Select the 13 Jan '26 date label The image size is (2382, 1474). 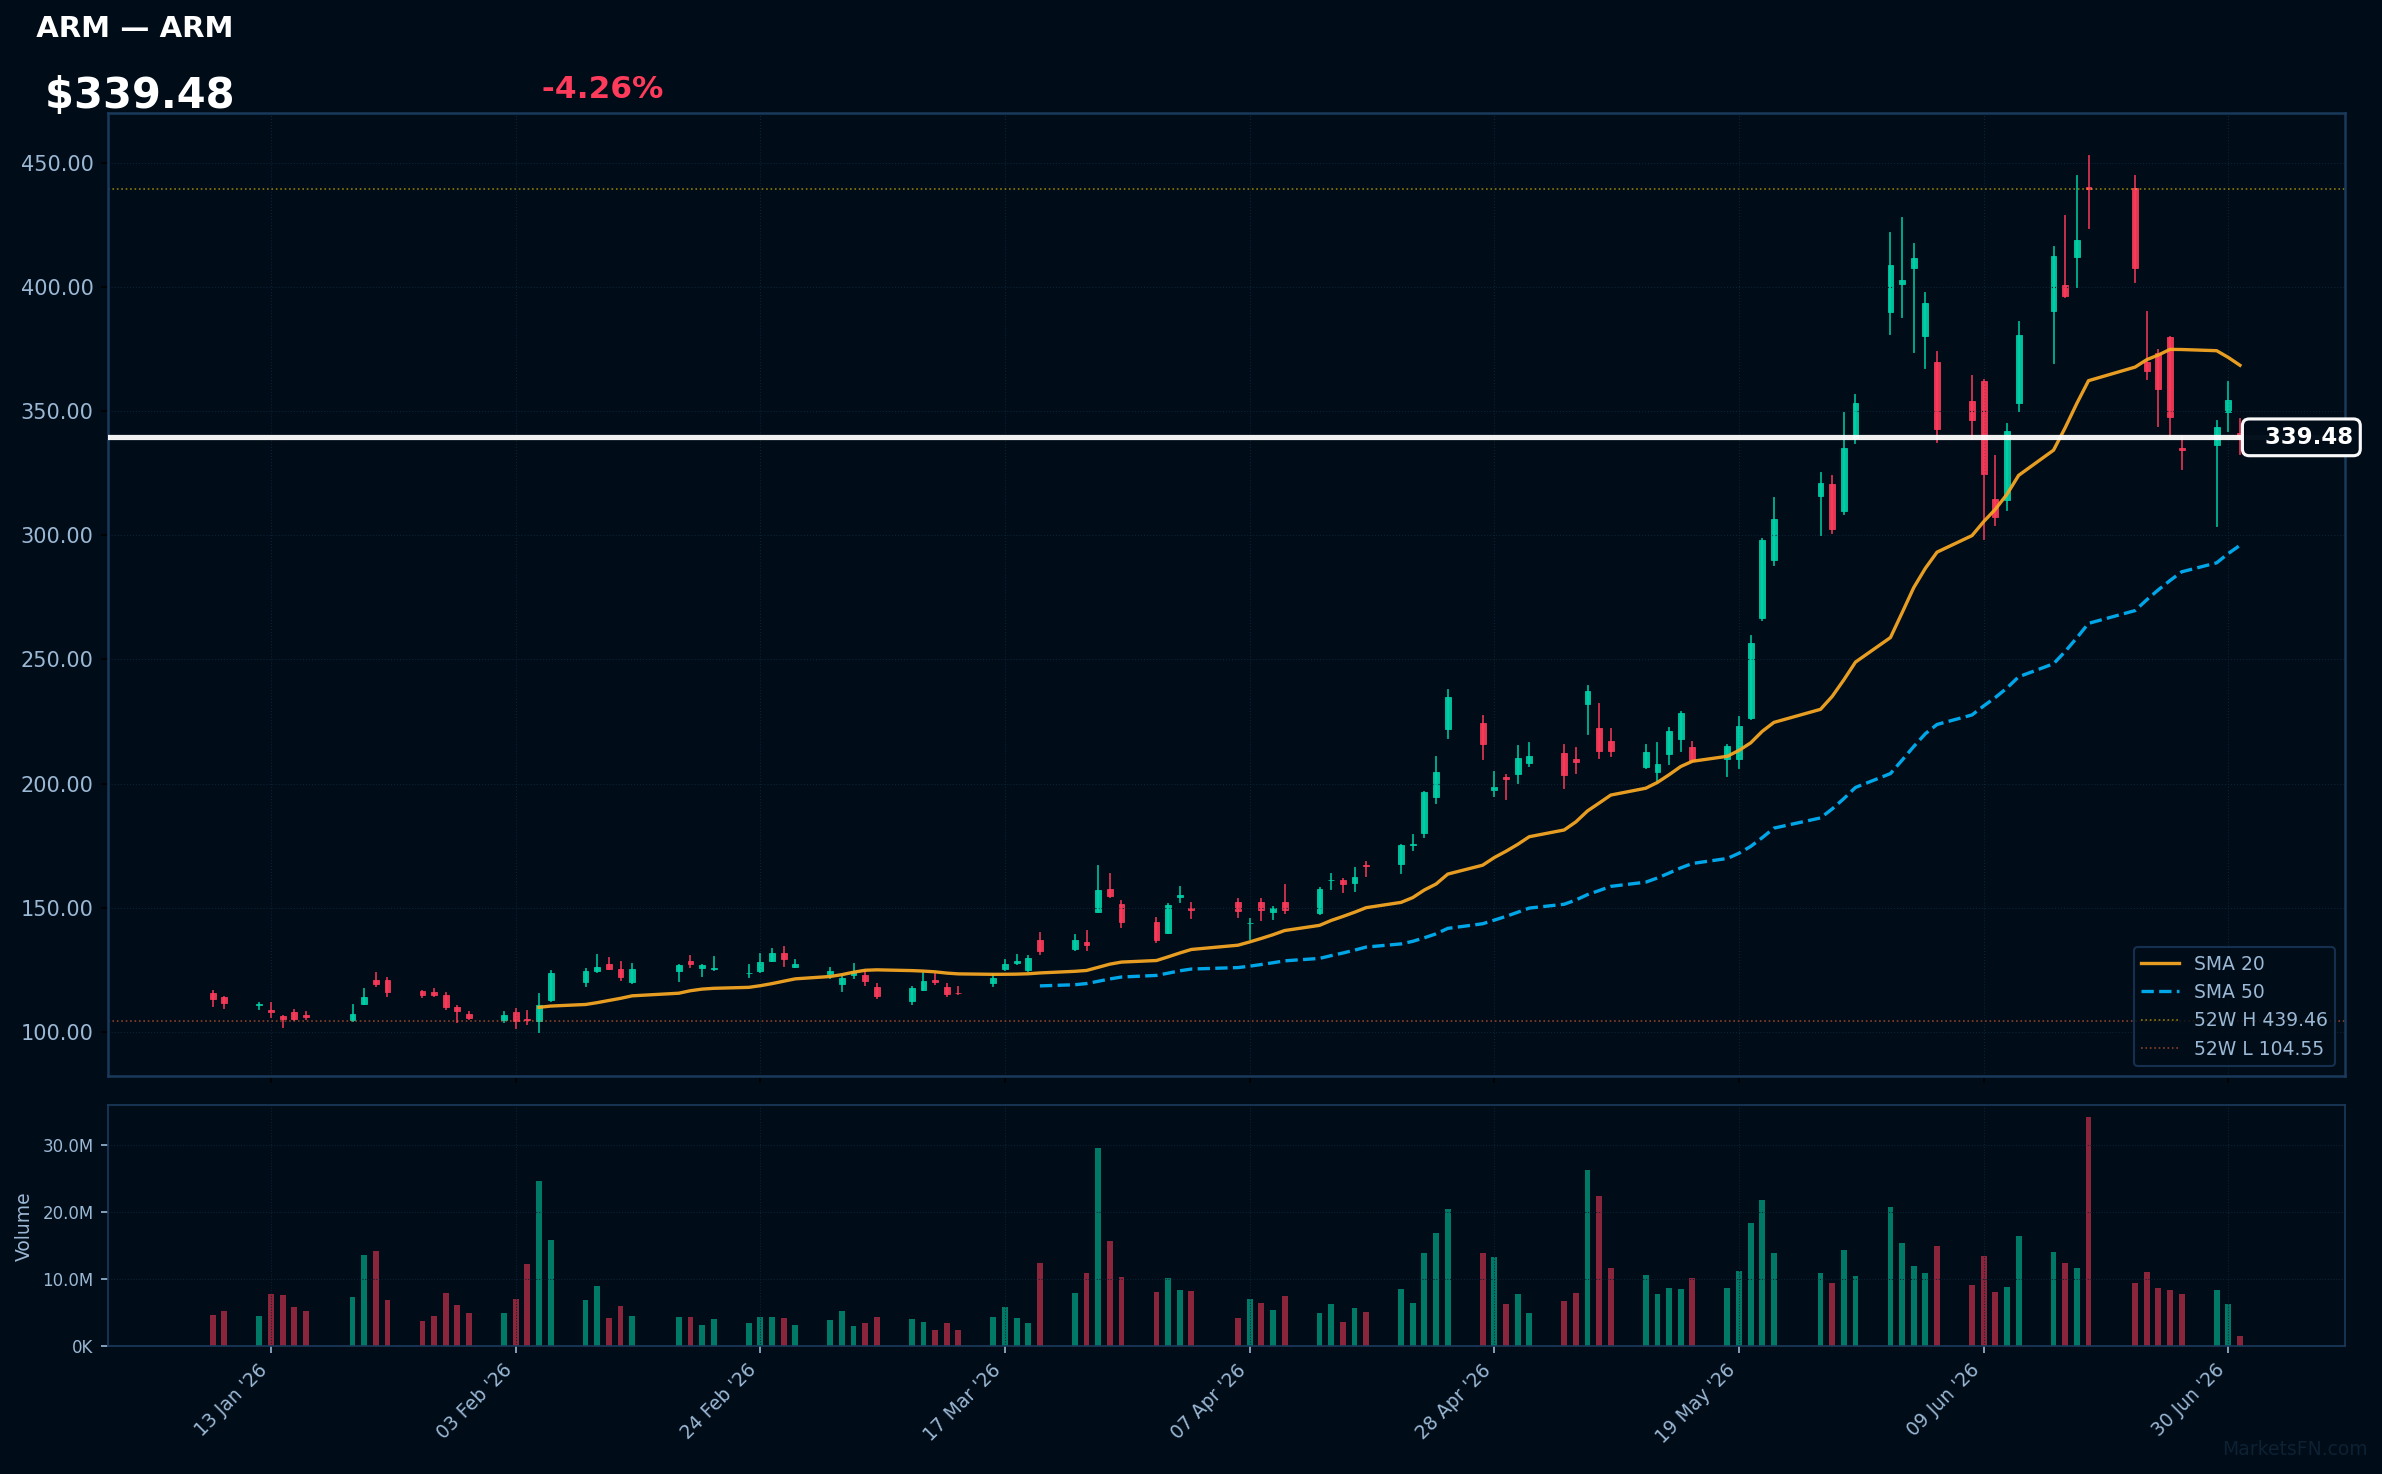231,1400
